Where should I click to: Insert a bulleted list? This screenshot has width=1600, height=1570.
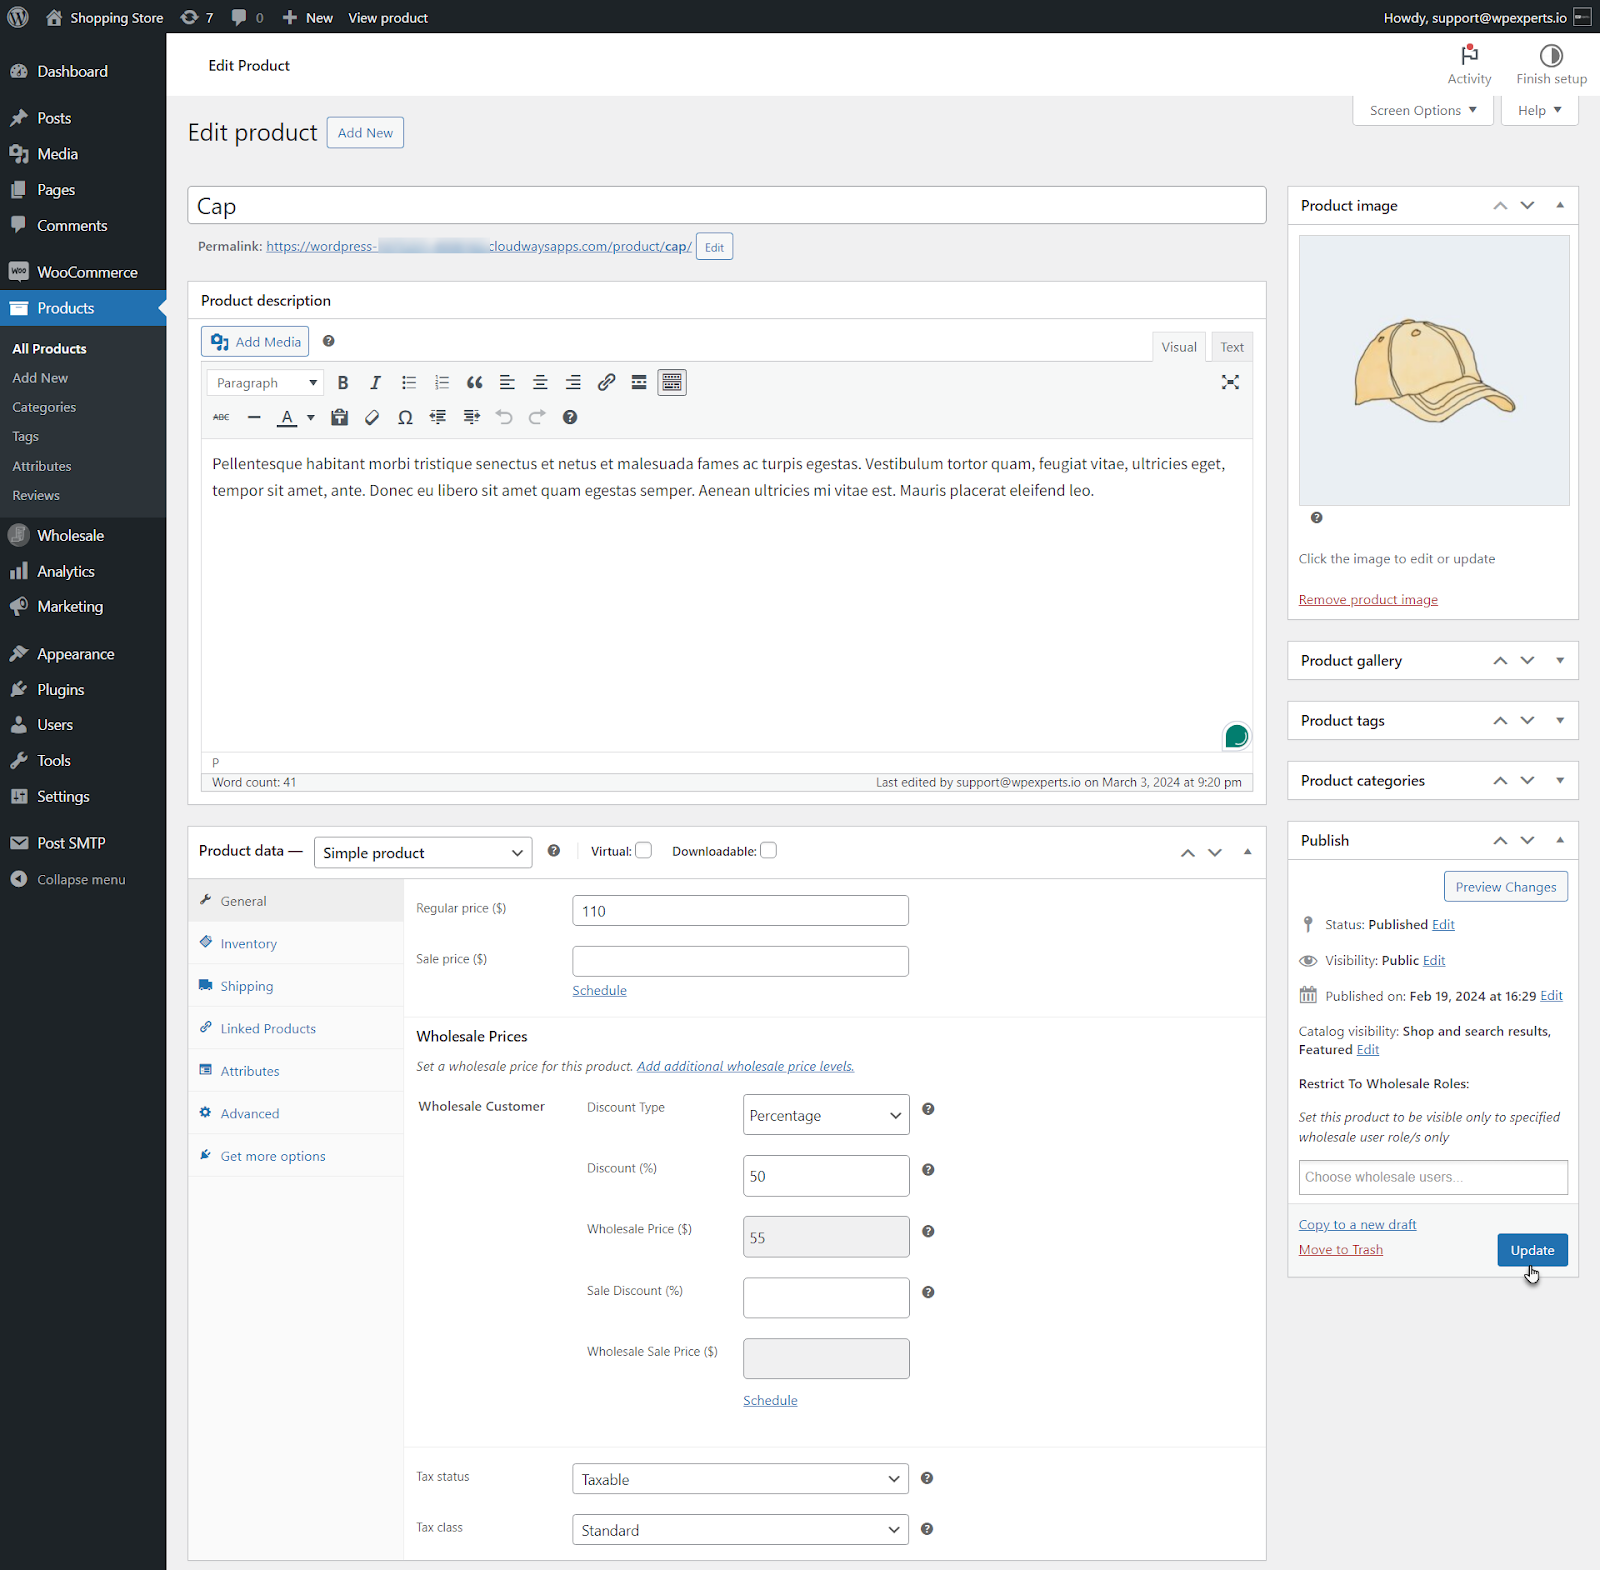point(409,383)
